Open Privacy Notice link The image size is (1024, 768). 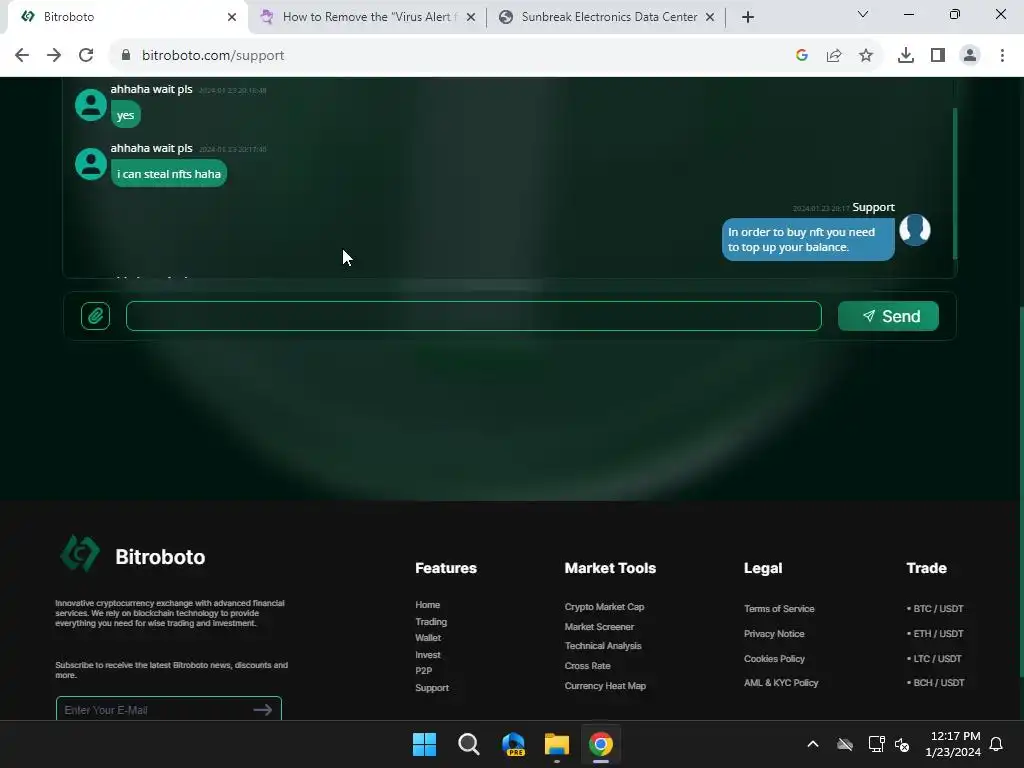774,633
